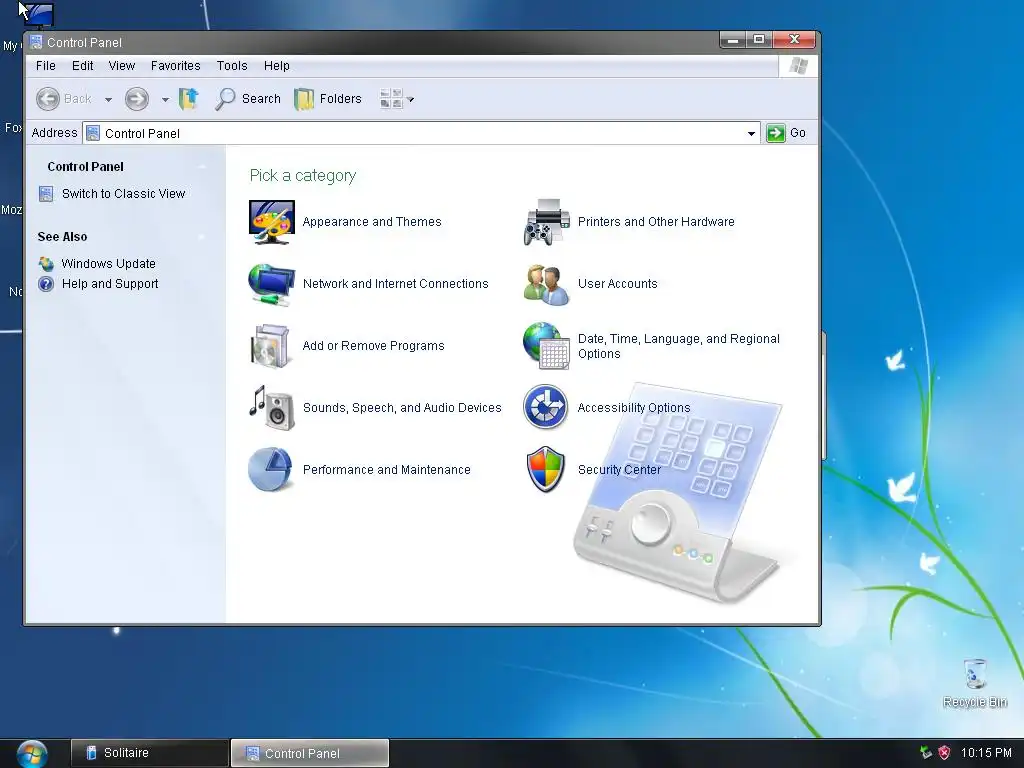Click the Network and Internet Connections label
The image size is (1024, 768).
[395, 284]
